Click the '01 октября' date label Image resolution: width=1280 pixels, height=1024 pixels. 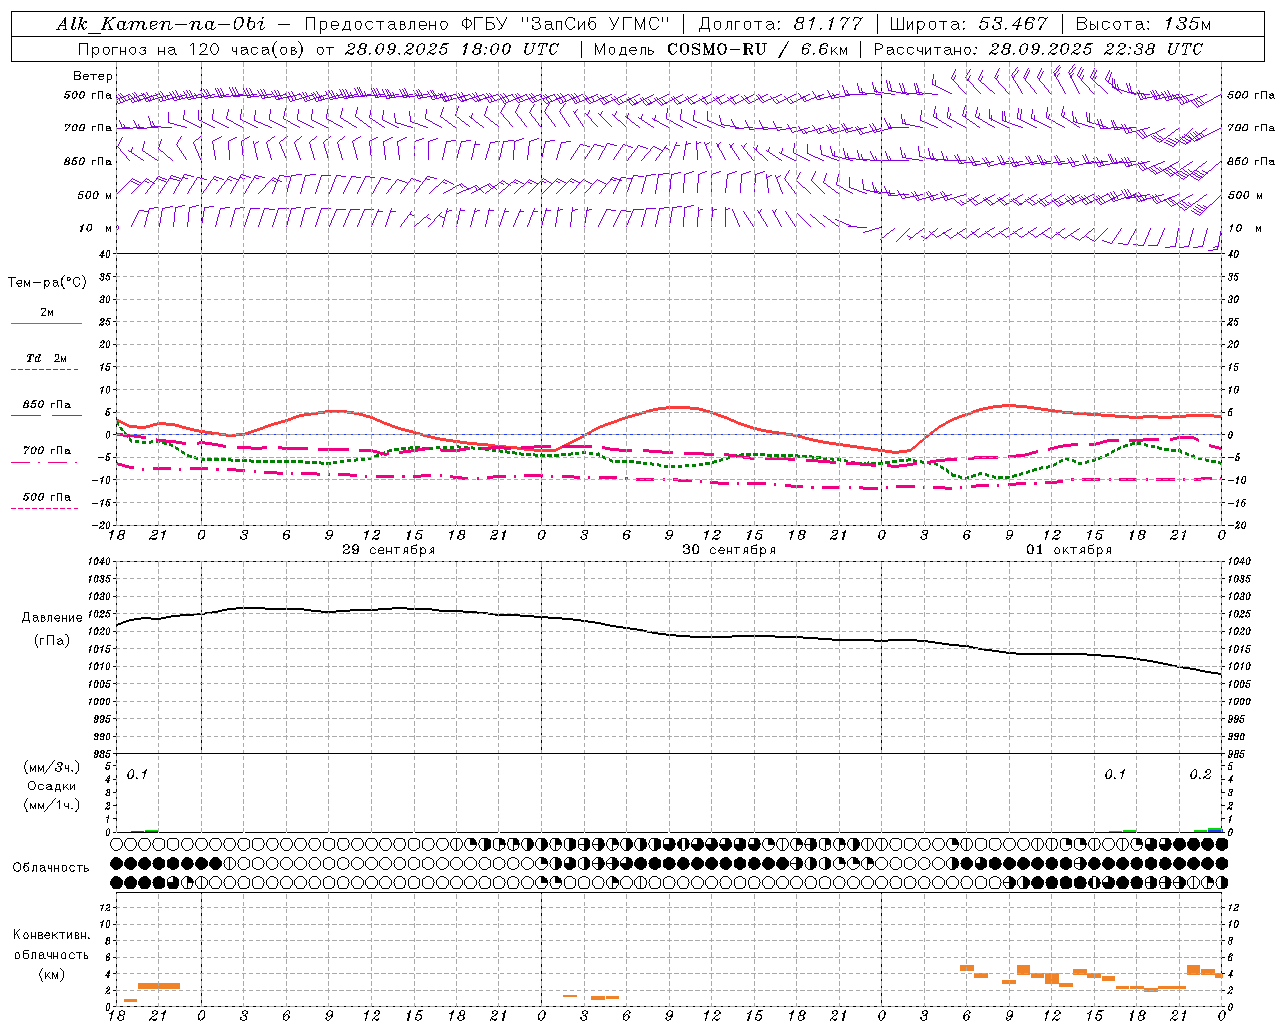[1069, 550]
